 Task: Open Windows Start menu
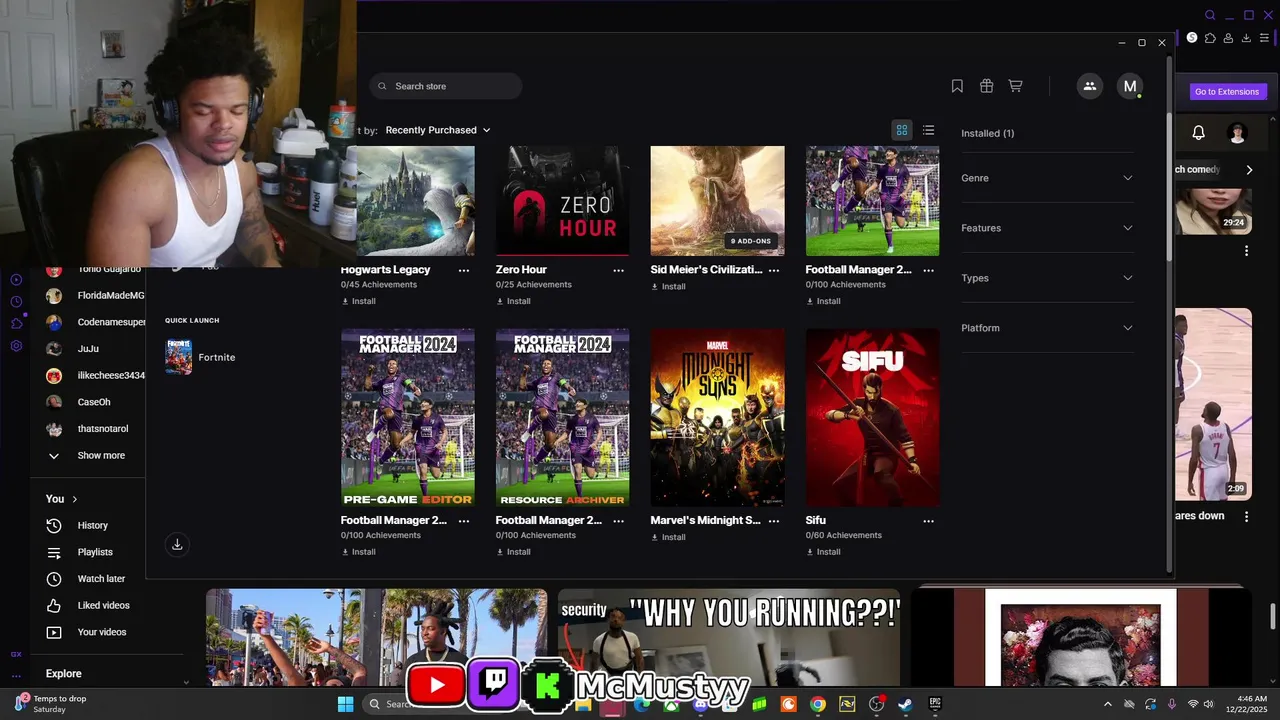pos(345,704)
